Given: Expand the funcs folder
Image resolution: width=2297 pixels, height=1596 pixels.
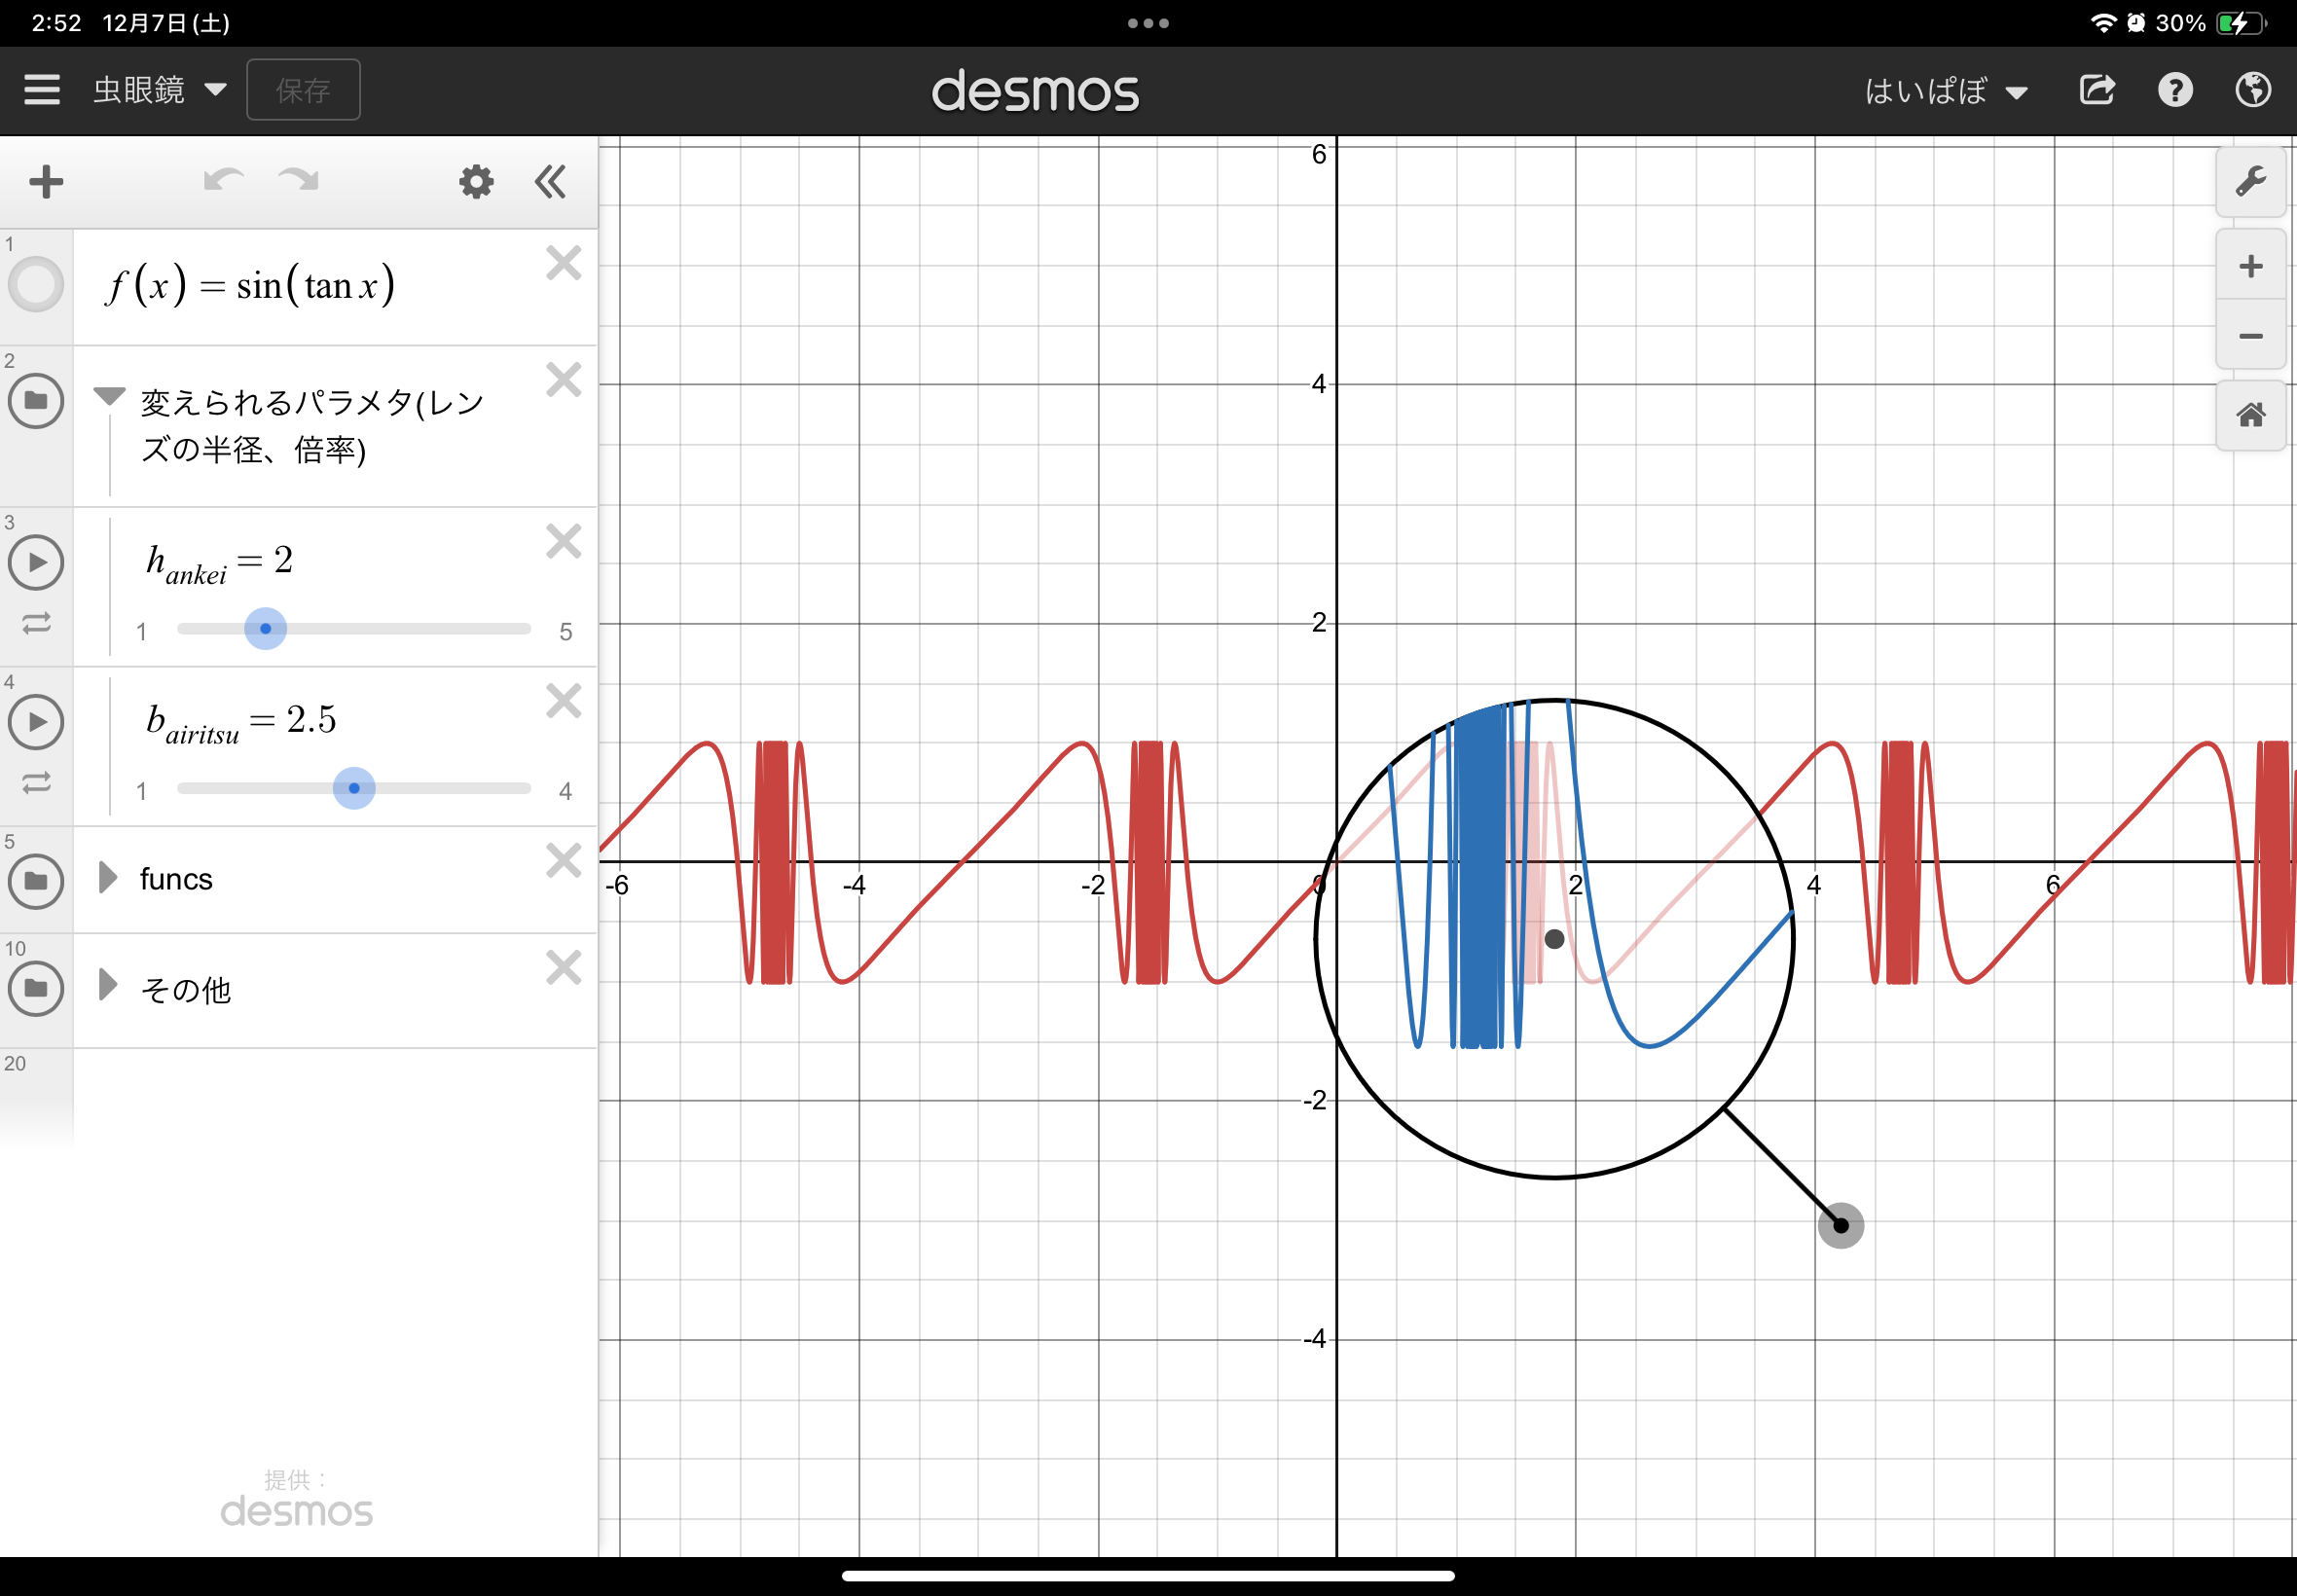Looking at the screenshot, I should pos(108,878).
